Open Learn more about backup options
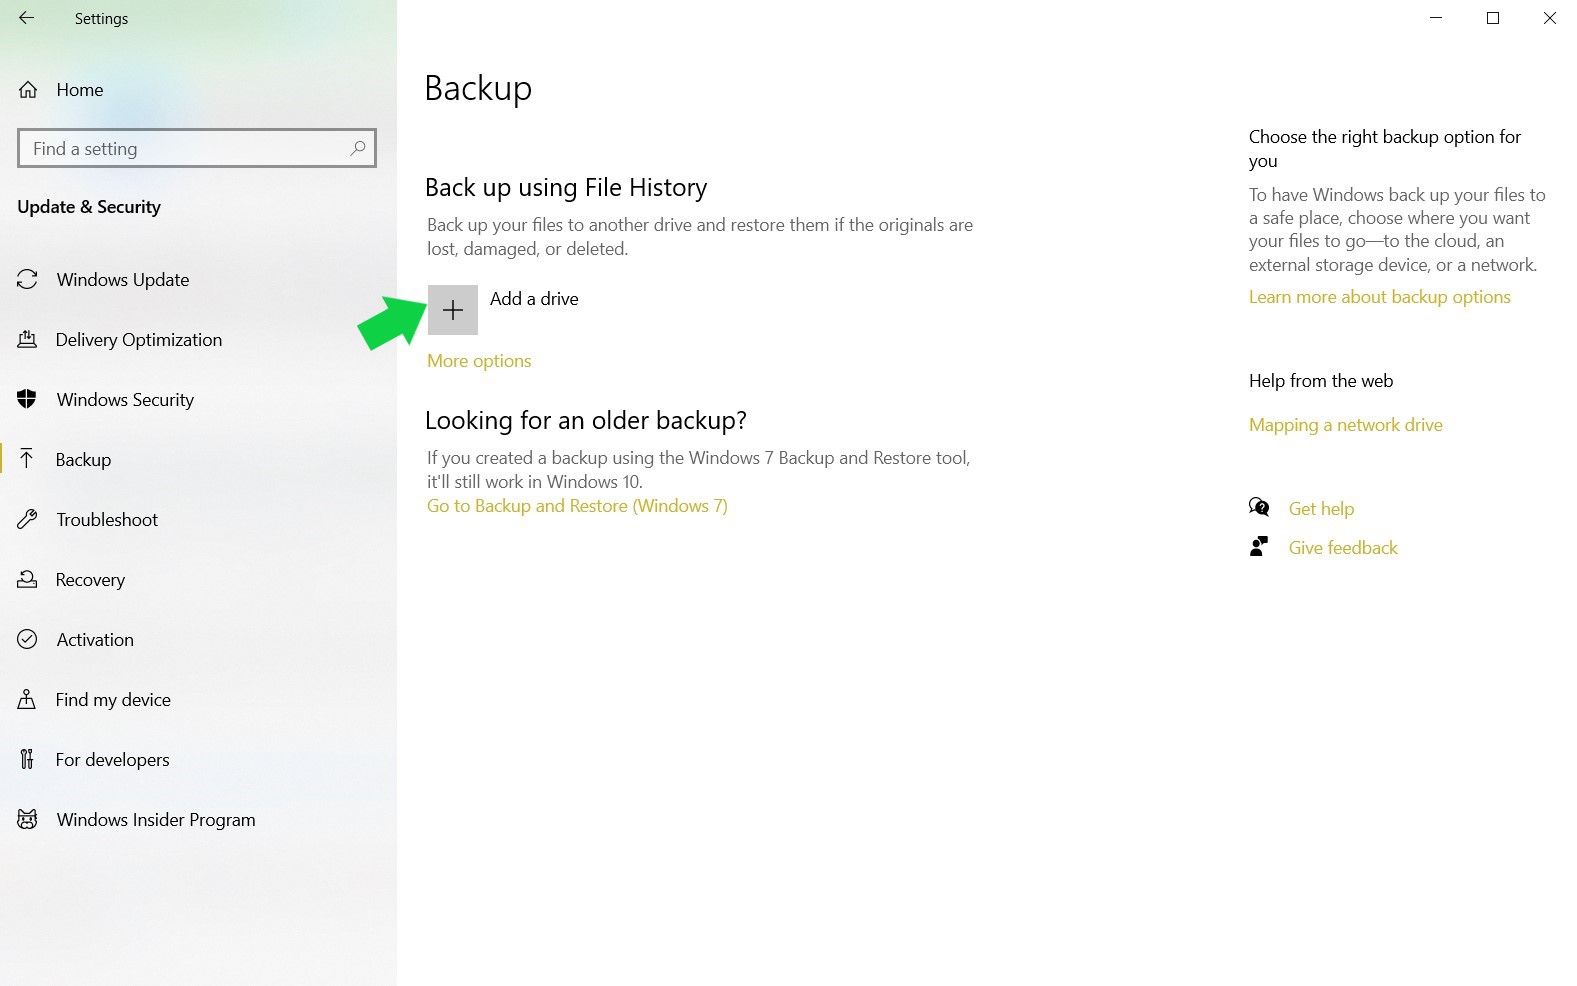Screen dimensions: 1577x986 click(x=1379, y=297)
